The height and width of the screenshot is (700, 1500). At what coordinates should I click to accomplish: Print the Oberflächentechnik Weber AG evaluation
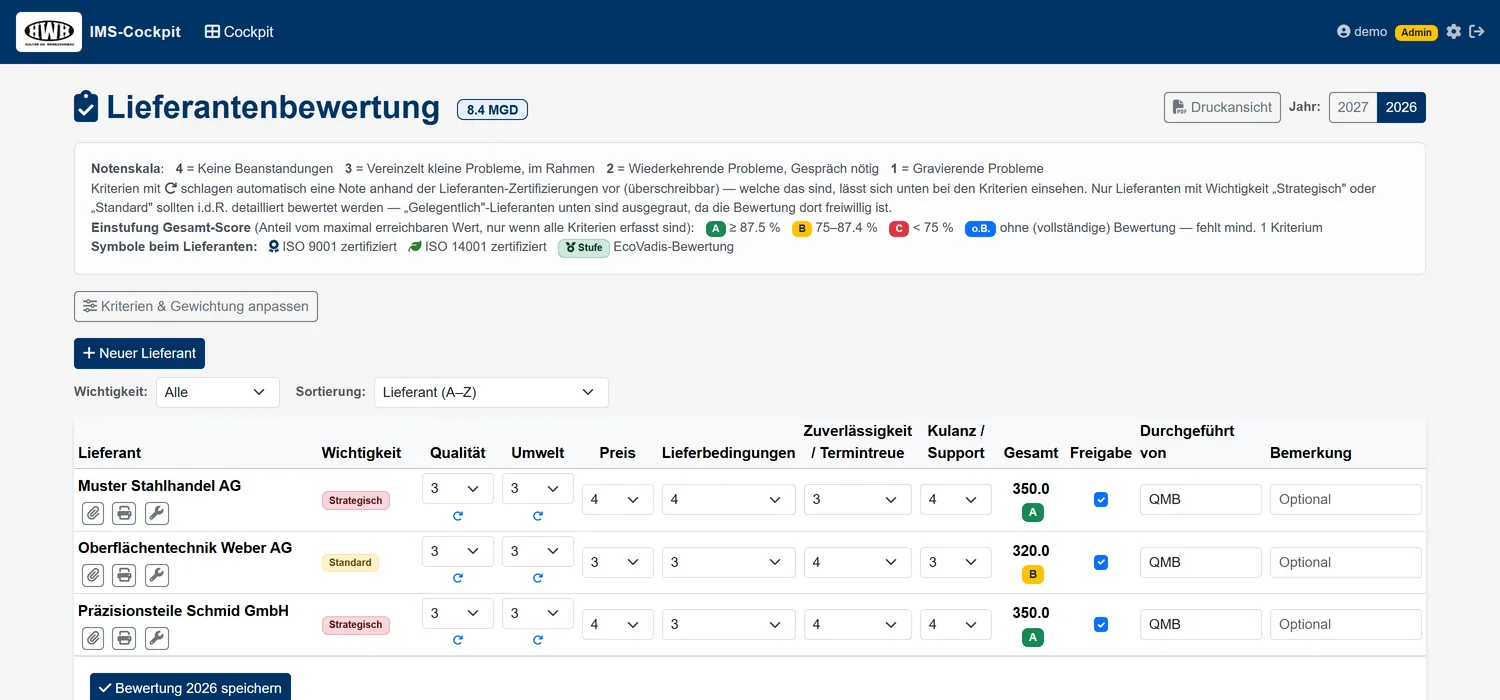[x=124, y=575]
